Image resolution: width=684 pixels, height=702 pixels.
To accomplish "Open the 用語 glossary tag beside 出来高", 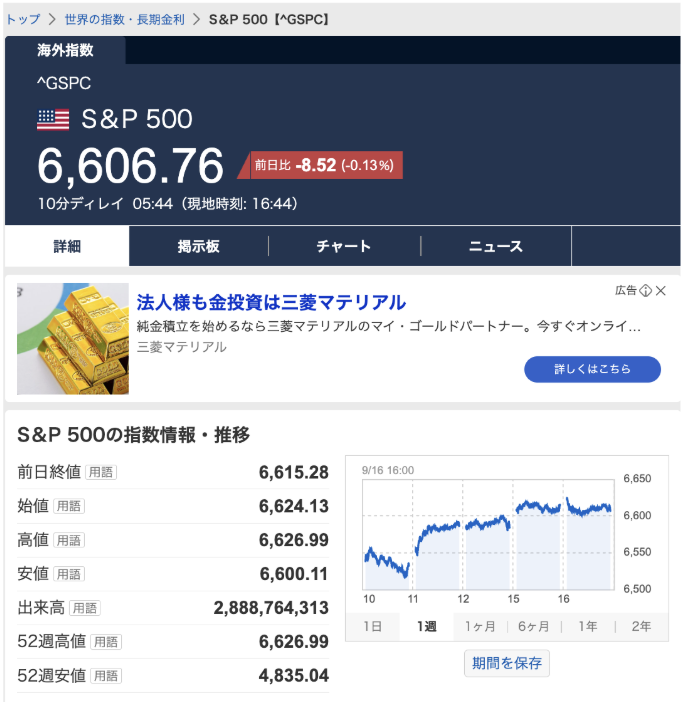I will coord(84,608).
